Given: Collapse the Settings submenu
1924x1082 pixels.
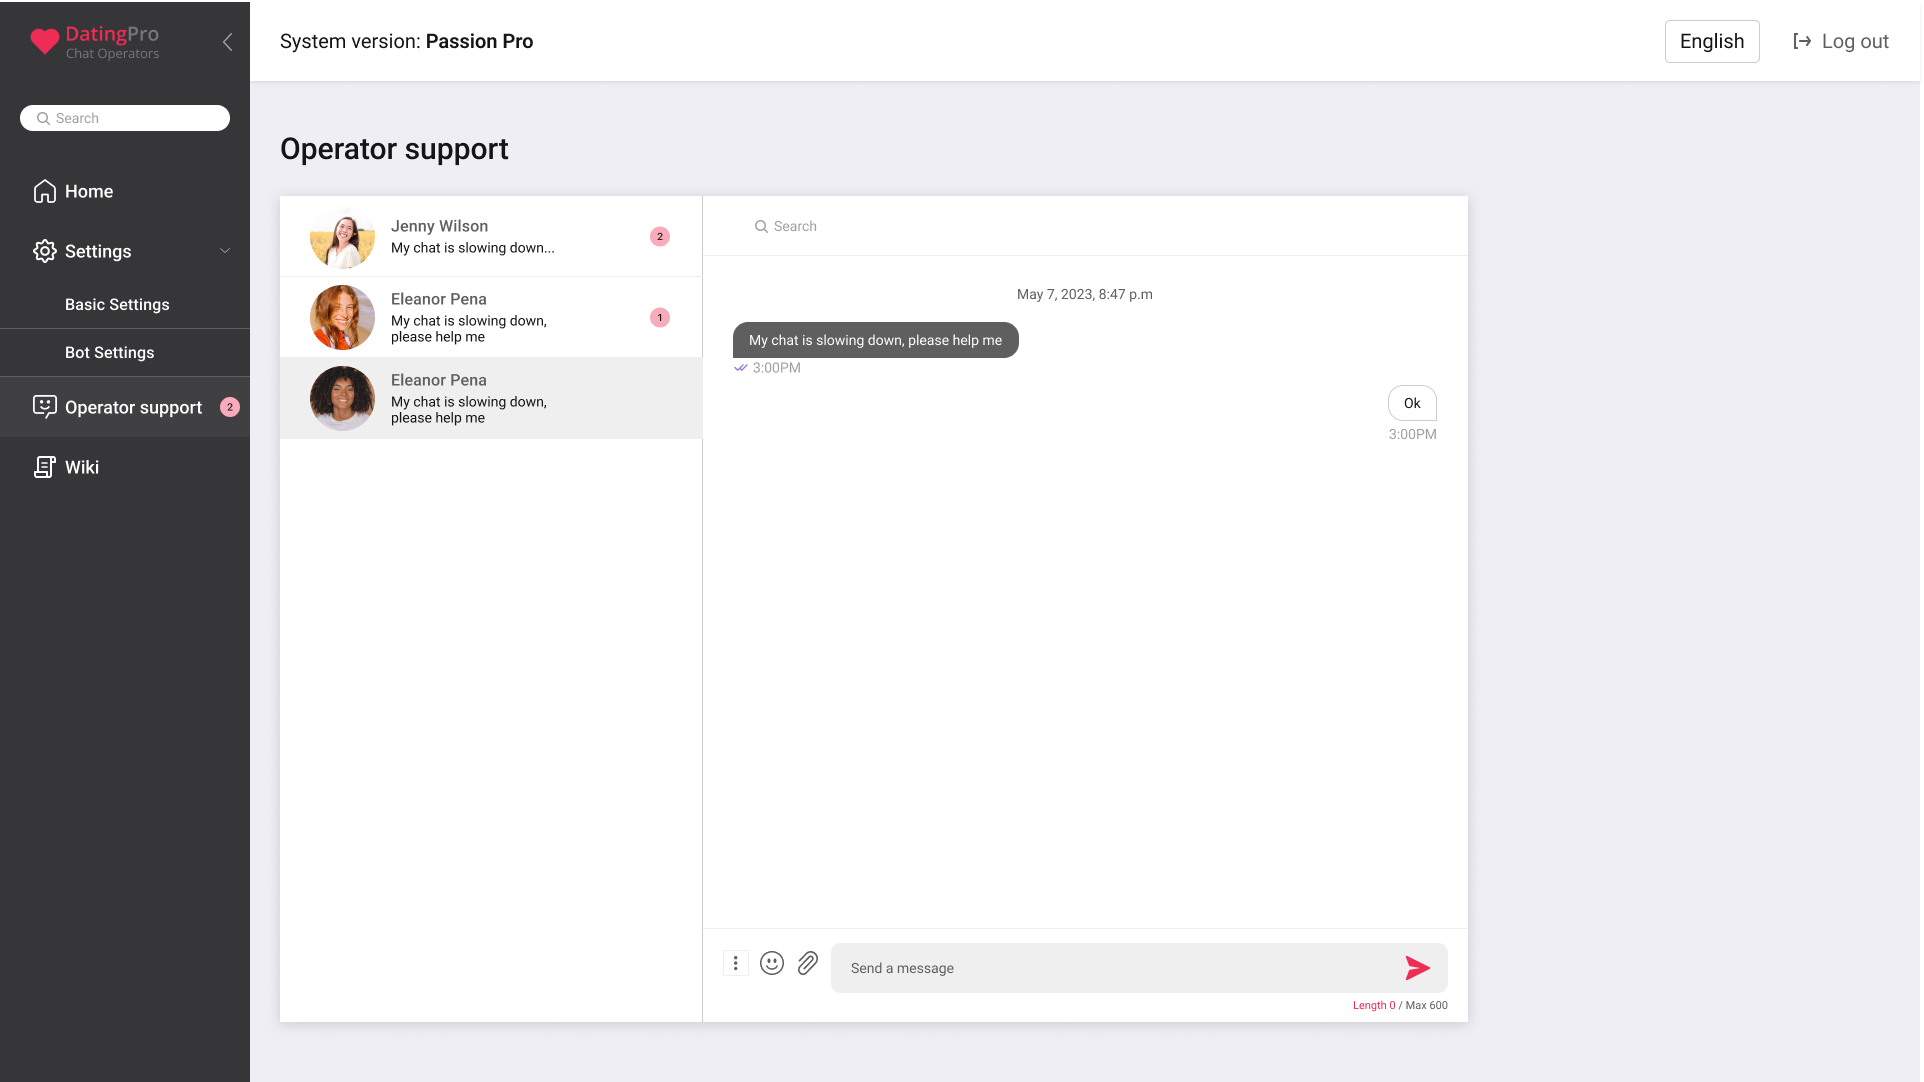Looking at the screenshot, I should pyautogui.click(x=225, y=251).
